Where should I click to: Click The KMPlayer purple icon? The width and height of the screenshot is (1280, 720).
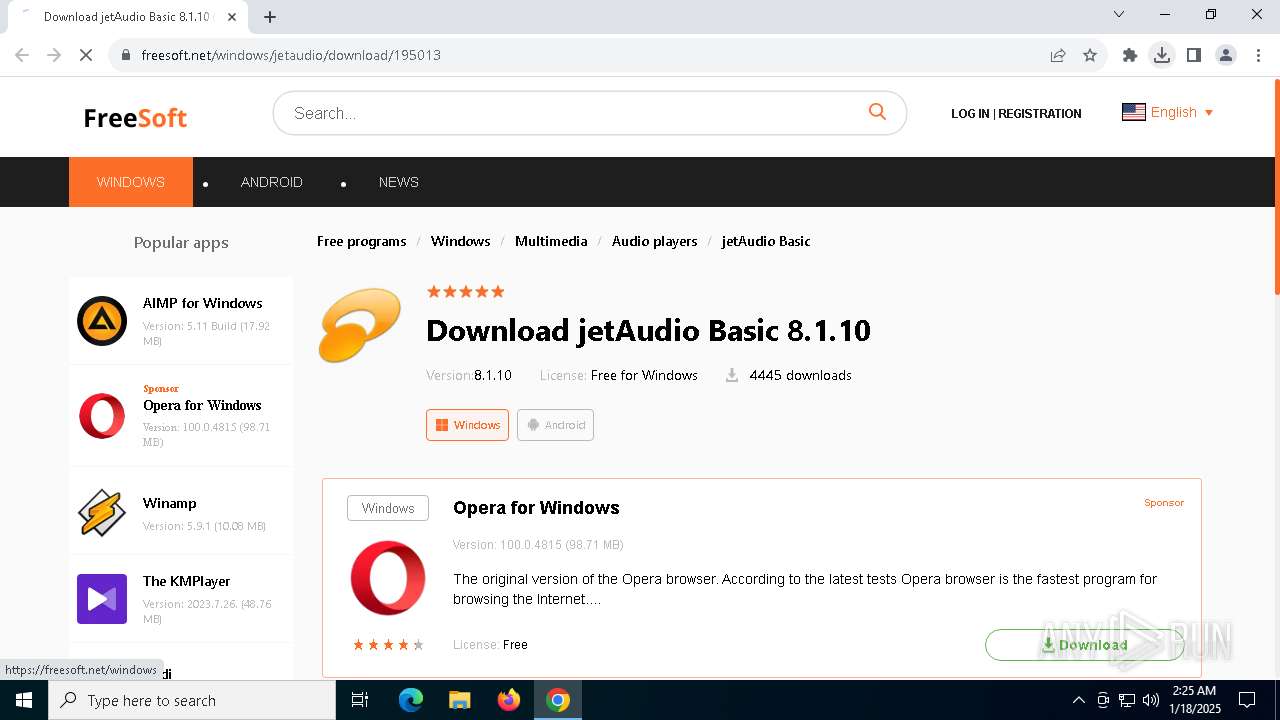pos(102,599)
